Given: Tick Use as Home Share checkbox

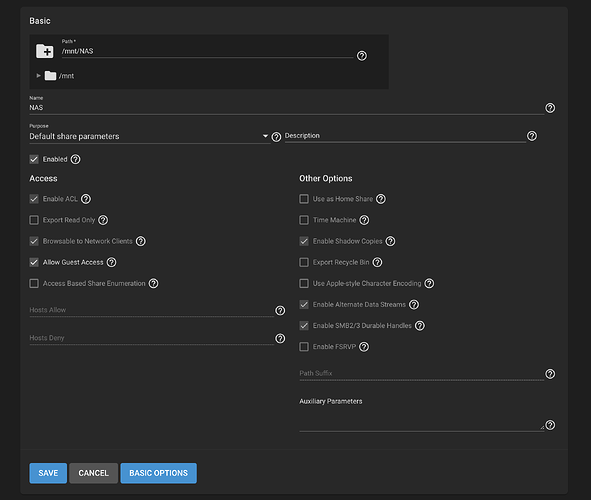Looking at the screenshot, I should point(304,199).
